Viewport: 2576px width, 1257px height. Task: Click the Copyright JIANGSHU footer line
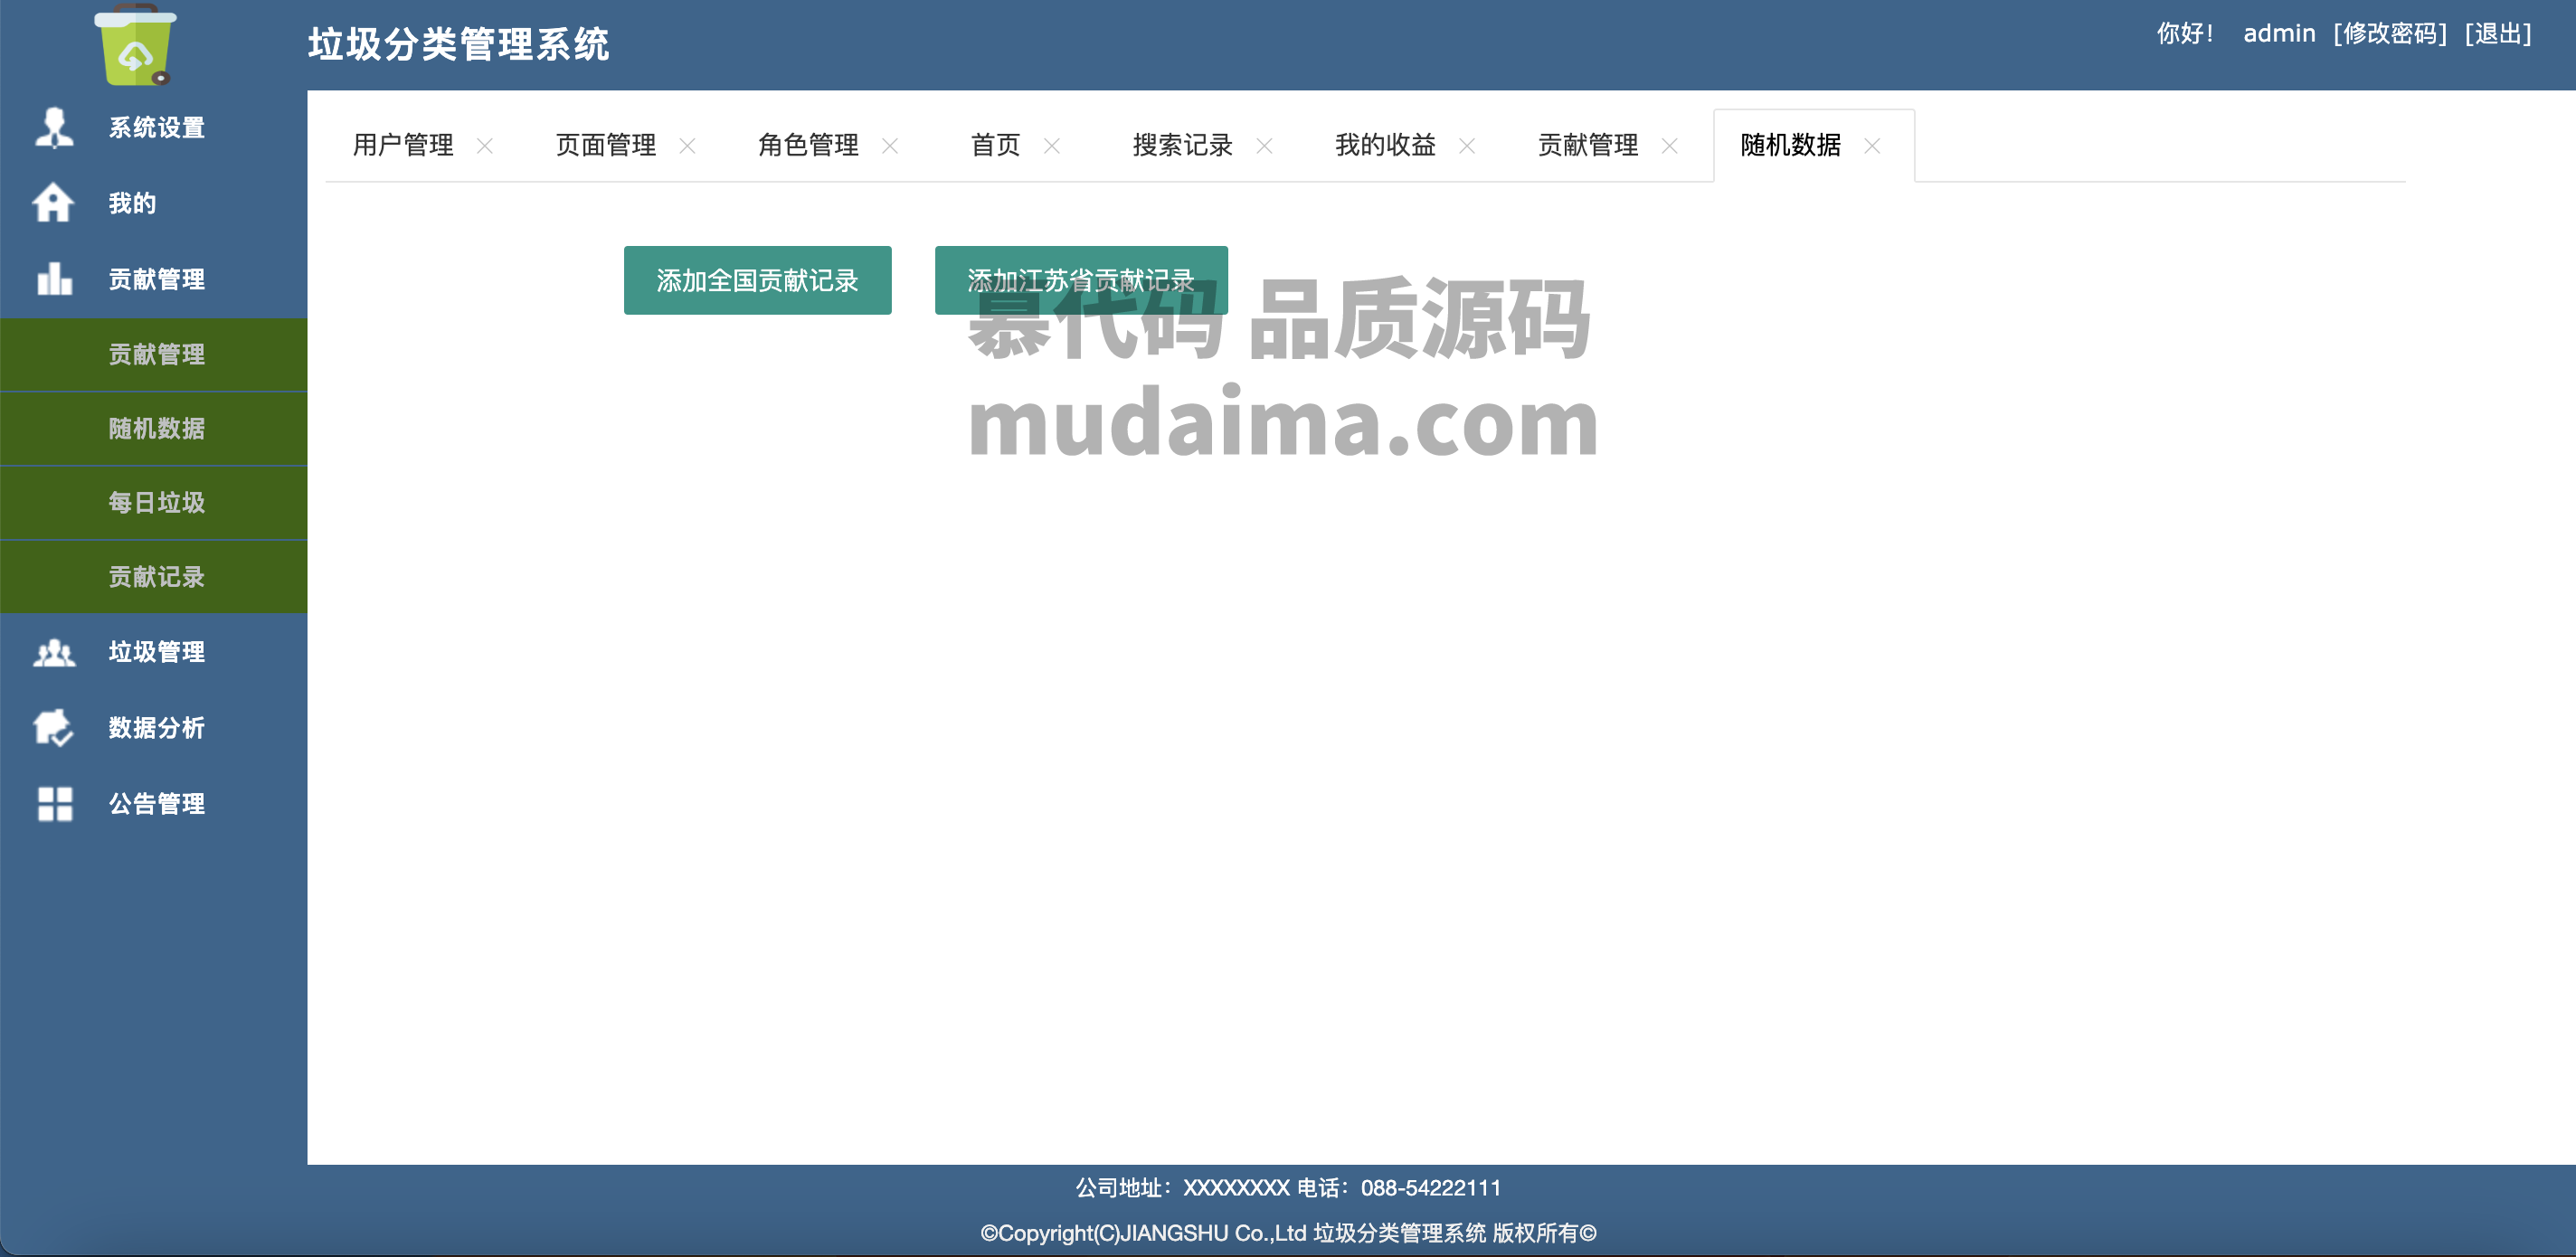click(x=1288, y=1233)
